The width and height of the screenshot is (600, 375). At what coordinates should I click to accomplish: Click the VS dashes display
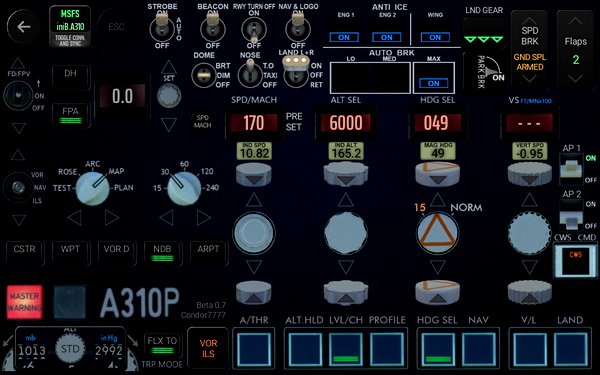coord(530,123)
